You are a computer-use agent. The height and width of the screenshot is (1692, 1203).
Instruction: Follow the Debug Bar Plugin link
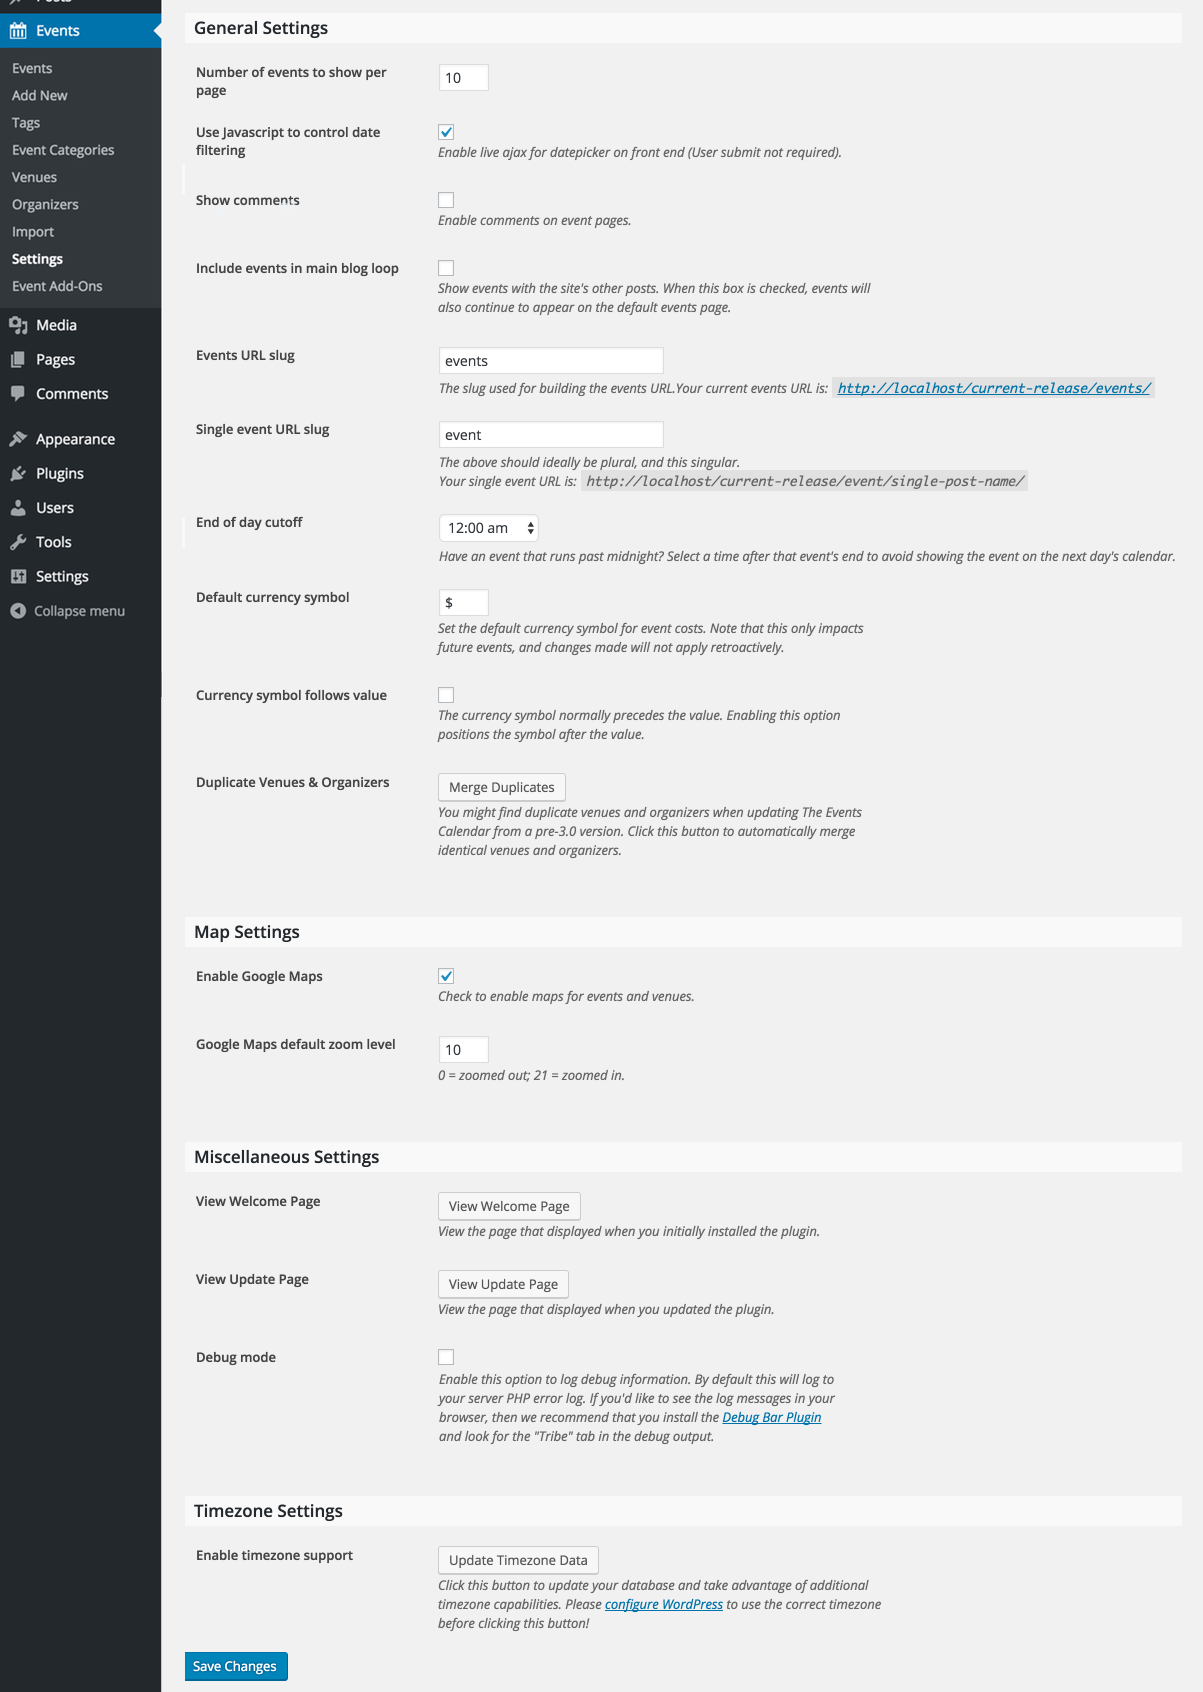coord(771,1417)
